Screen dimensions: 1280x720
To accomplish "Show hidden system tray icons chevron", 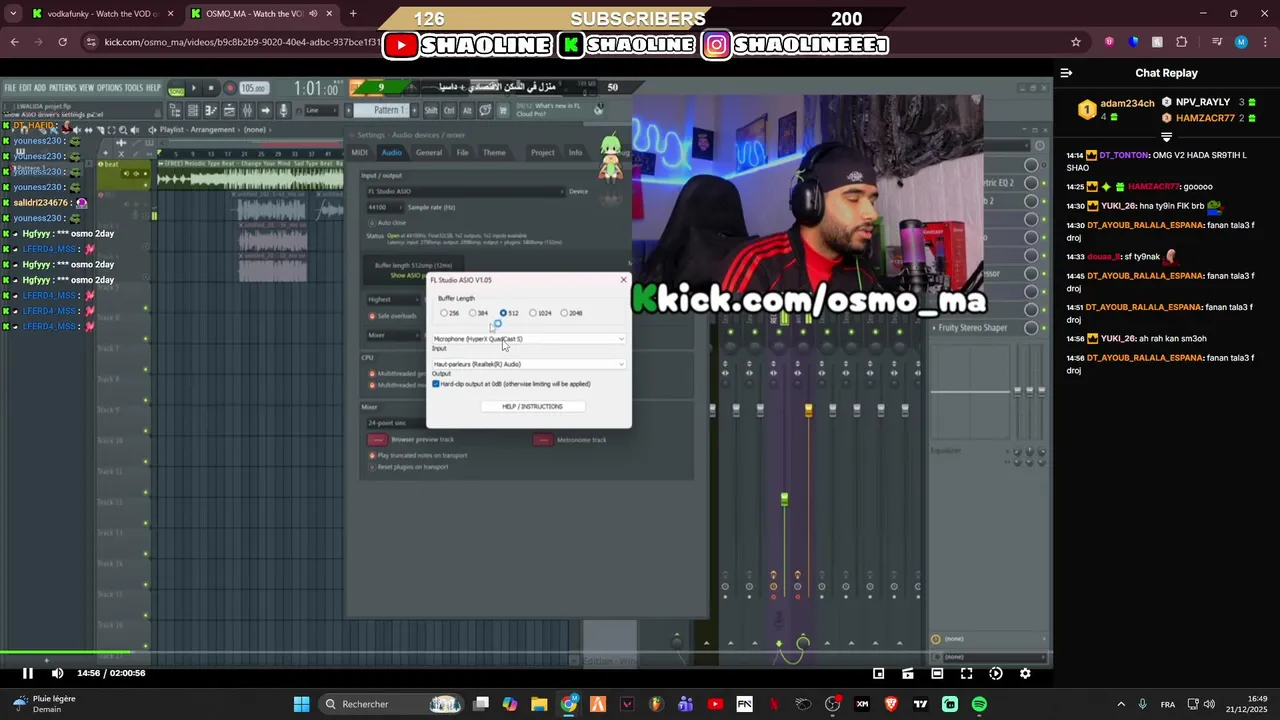I will point(1121,704).
